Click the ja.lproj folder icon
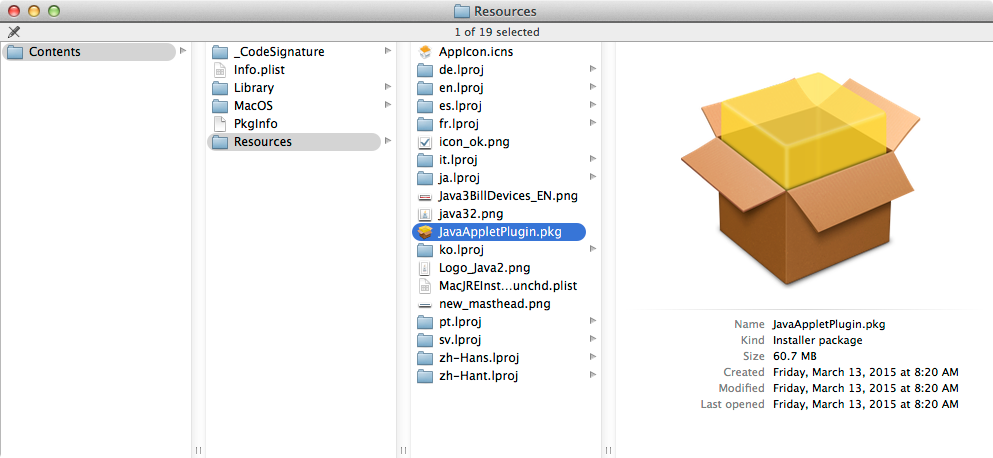This screenshot has height=458, width=993. [x=425, y=177]
